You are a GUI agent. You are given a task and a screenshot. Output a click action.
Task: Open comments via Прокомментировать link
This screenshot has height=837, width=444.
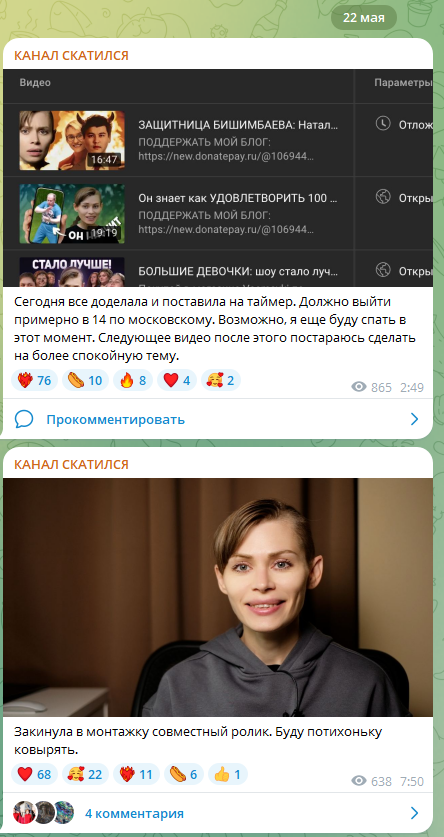point(115,420)
